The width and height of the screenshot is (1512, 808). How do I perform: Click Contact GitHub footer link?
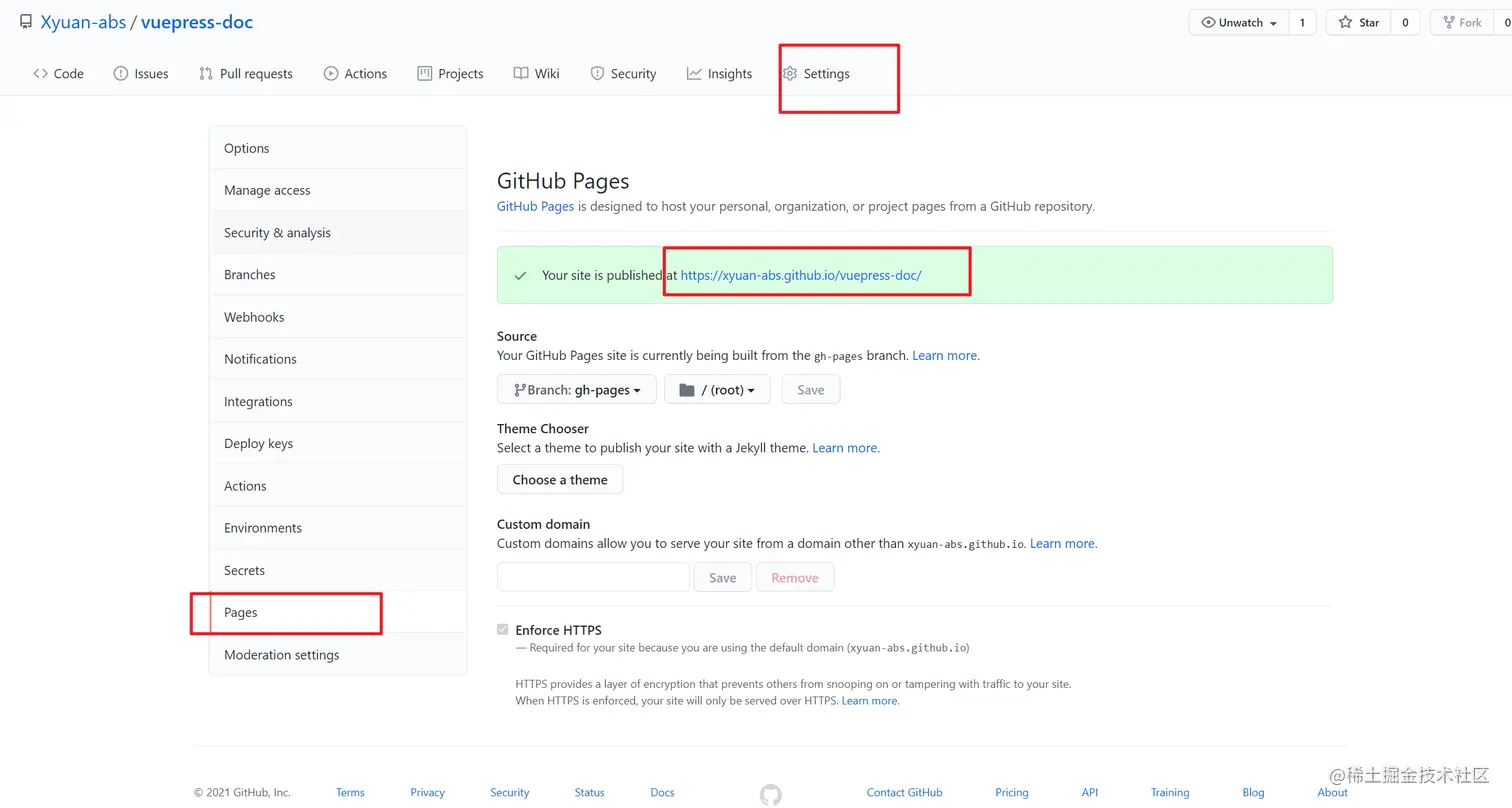point(904,792)
